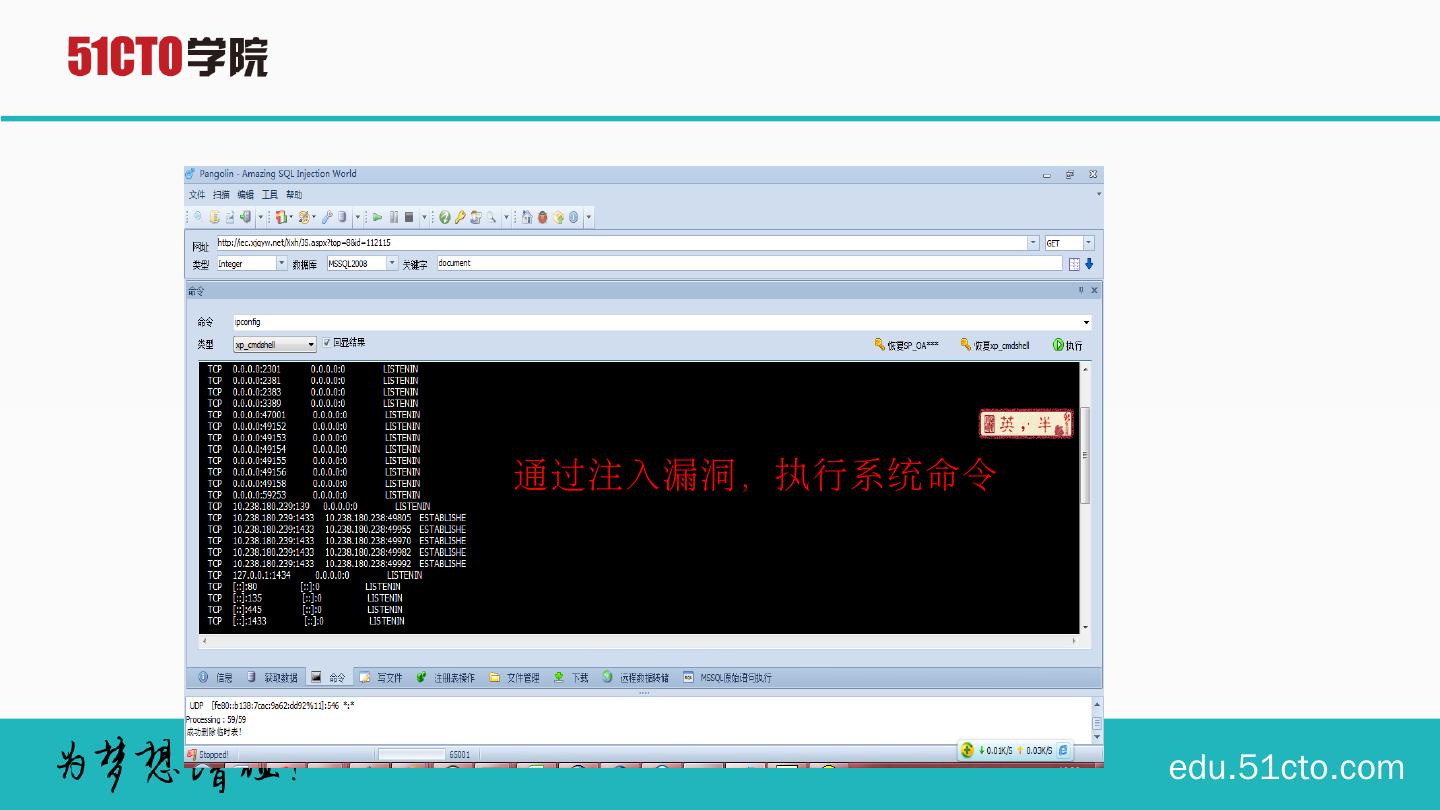This screenshot has width=1440, height=810.
Task: Open the GET method dropdown
Action: (x=1089, y=243)
